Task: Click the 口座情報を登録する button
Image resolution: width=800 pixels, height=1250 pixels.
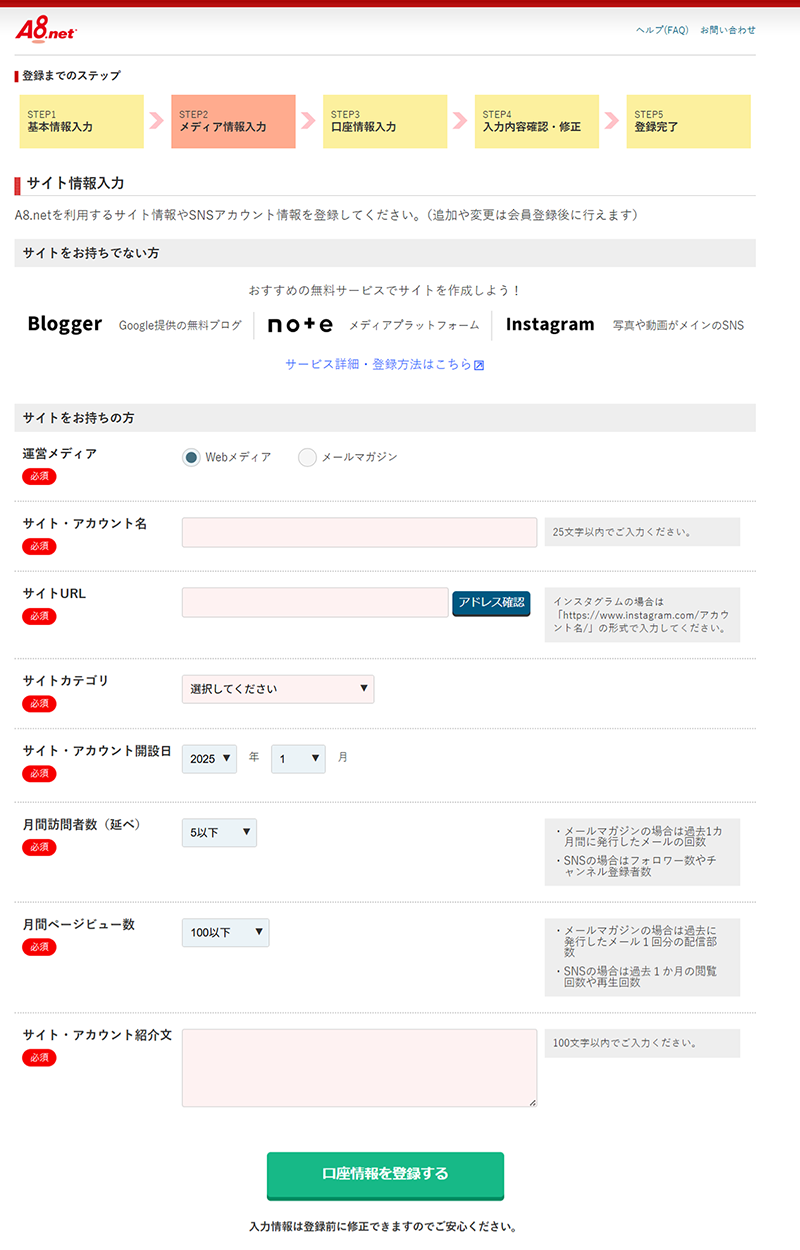Action: pos(385,1174)
